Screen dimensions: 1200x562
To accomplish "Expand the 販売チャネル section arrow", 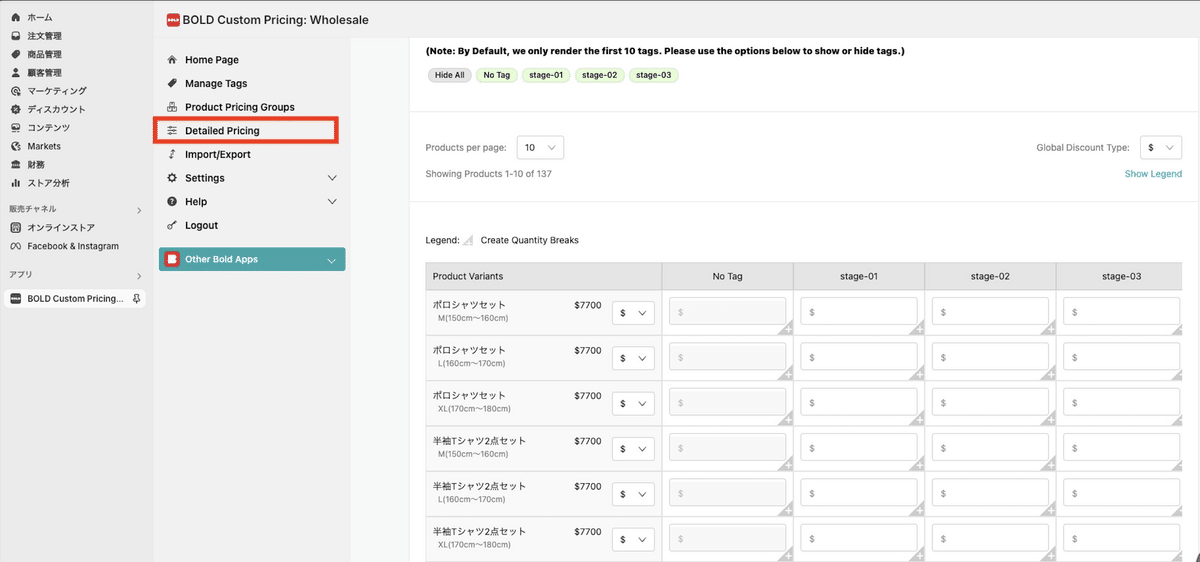I will point(139,210).
